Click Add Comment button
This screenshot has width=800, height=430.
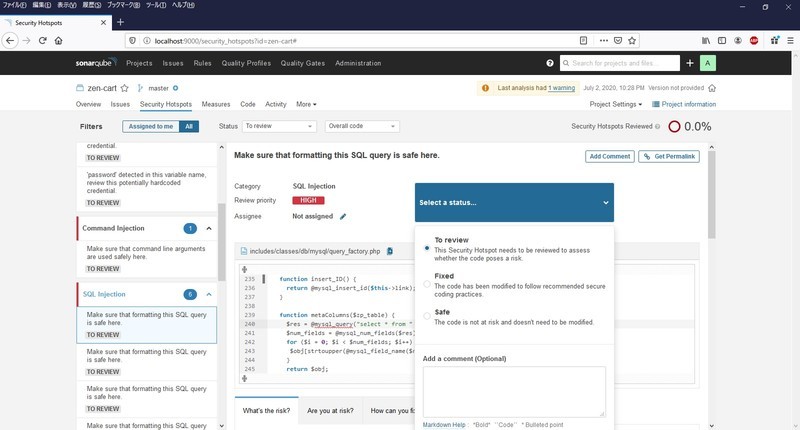click(x=610, y=157)
